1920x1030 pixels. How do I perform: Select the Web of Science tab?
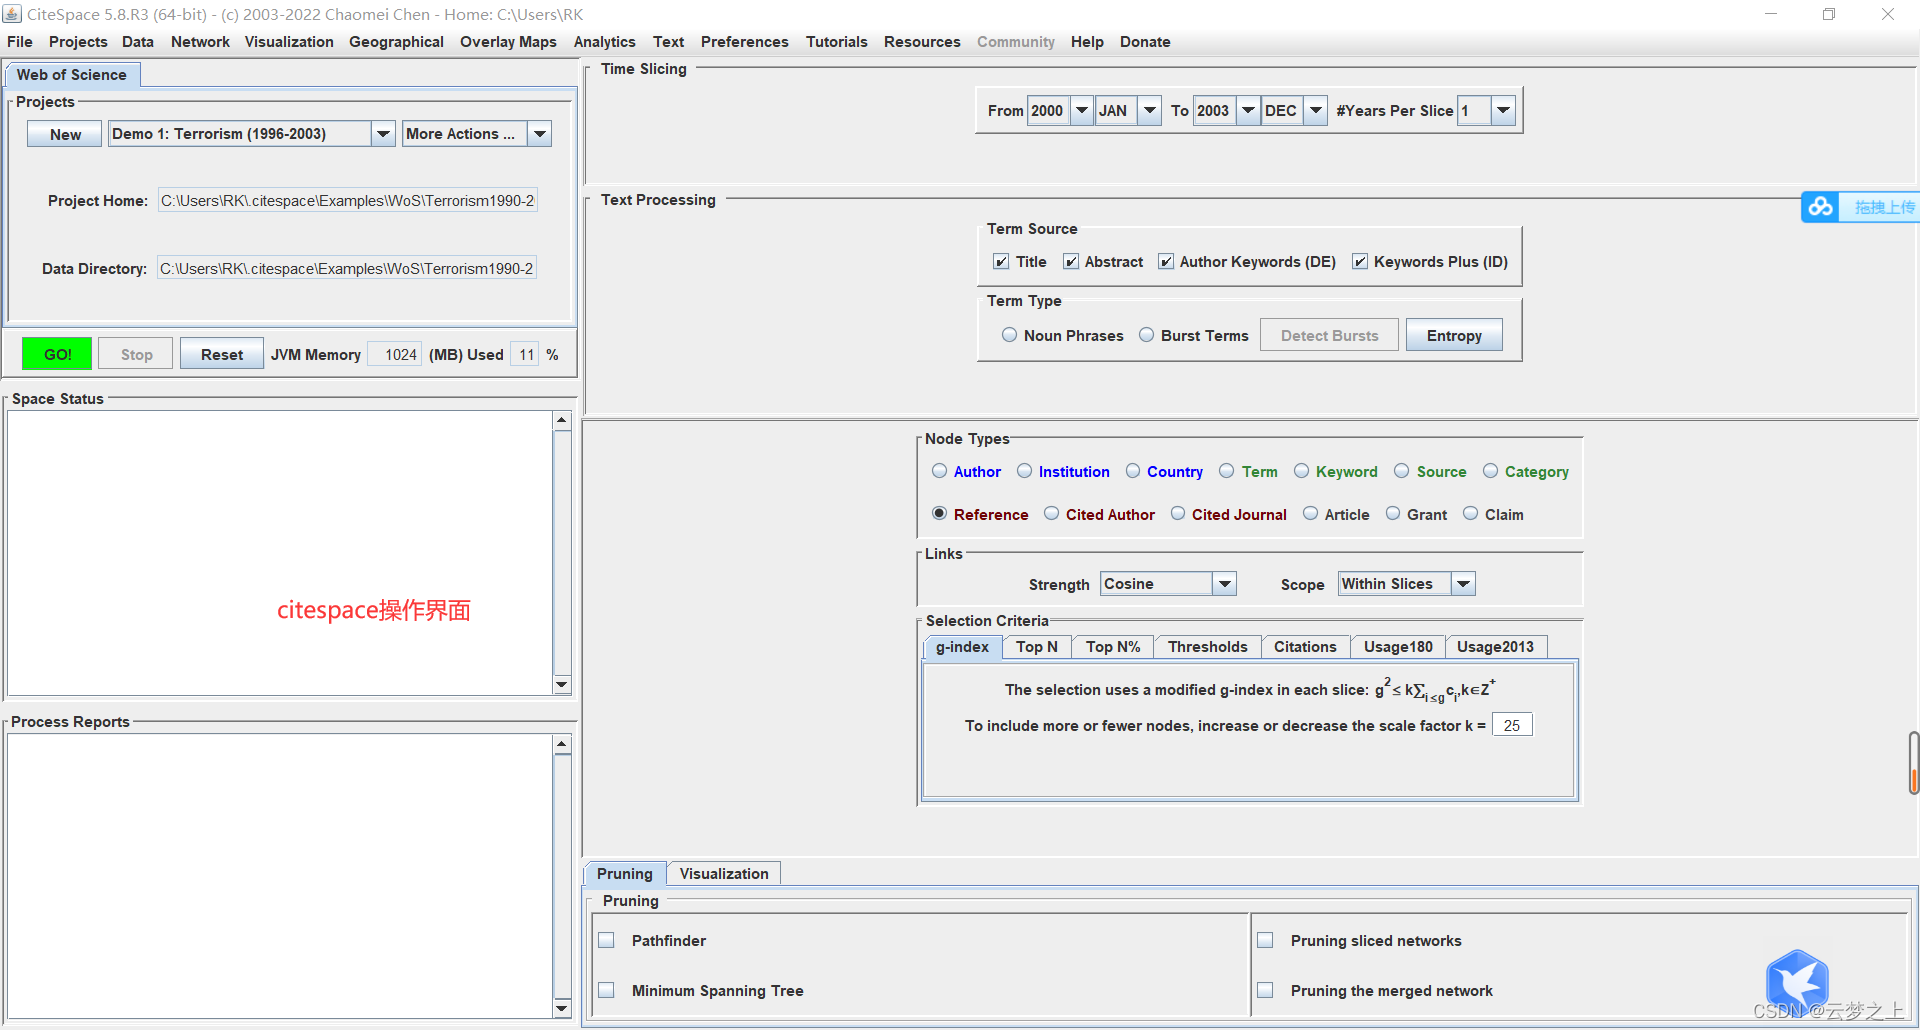72,75
